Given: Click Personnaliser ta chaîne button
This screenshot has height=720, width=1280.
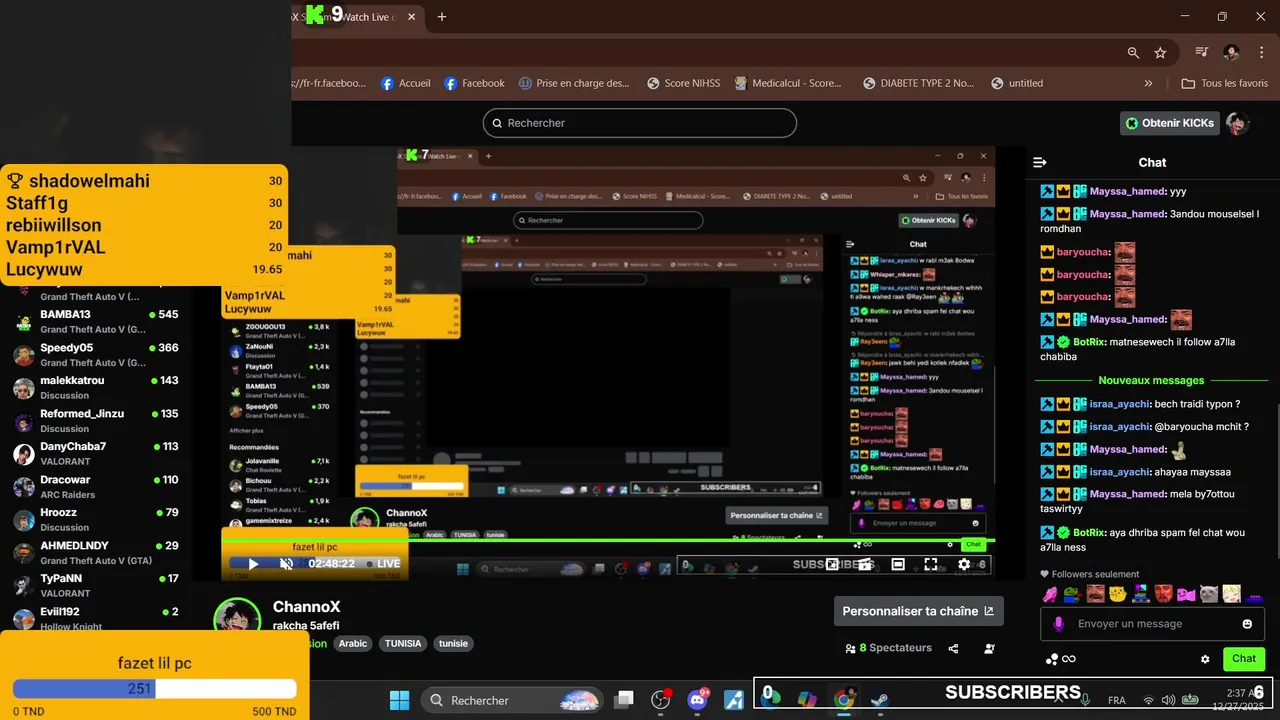Looking at the screenshot, I should pos(918,611).
